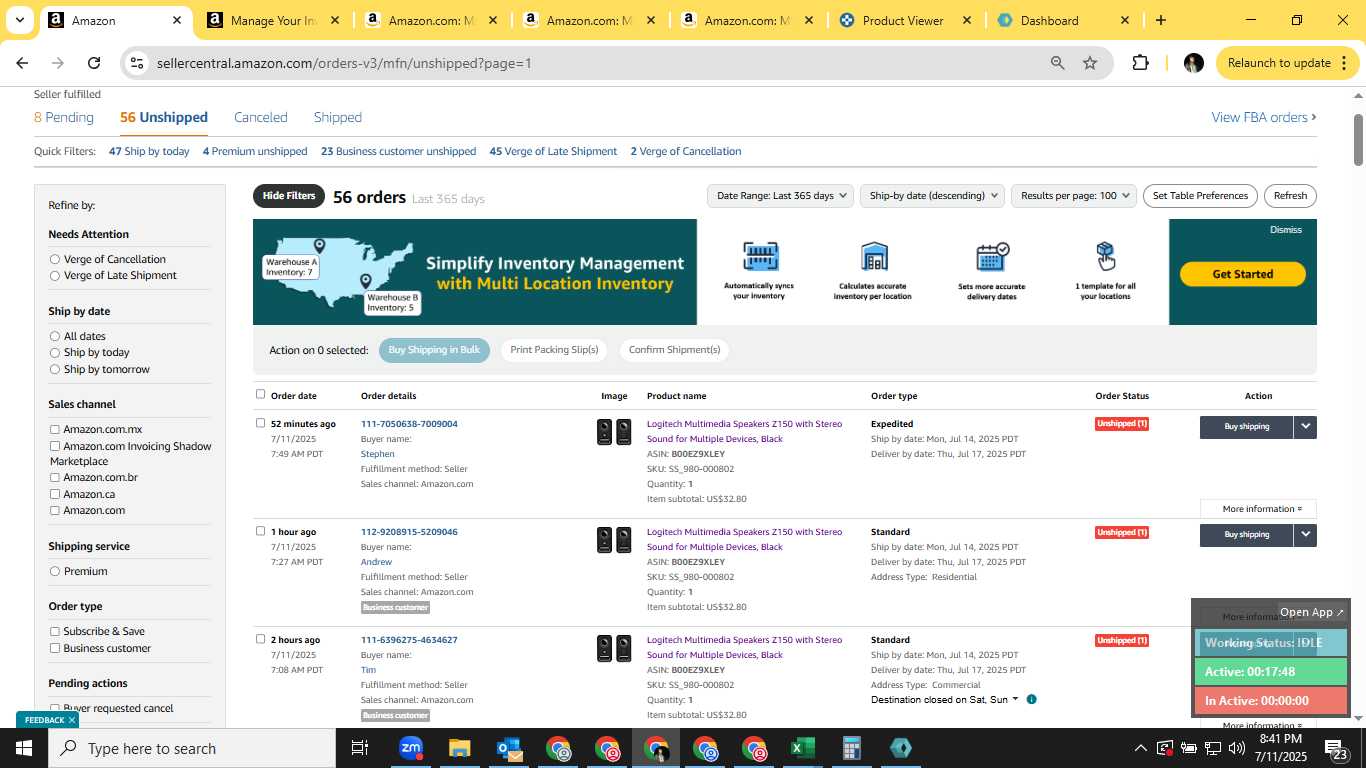The width and height of the screenshot is (1366, 768).
Task: Open order link 112-9208915-5209046
Action: pyautogui.click(x=409, y=532)
